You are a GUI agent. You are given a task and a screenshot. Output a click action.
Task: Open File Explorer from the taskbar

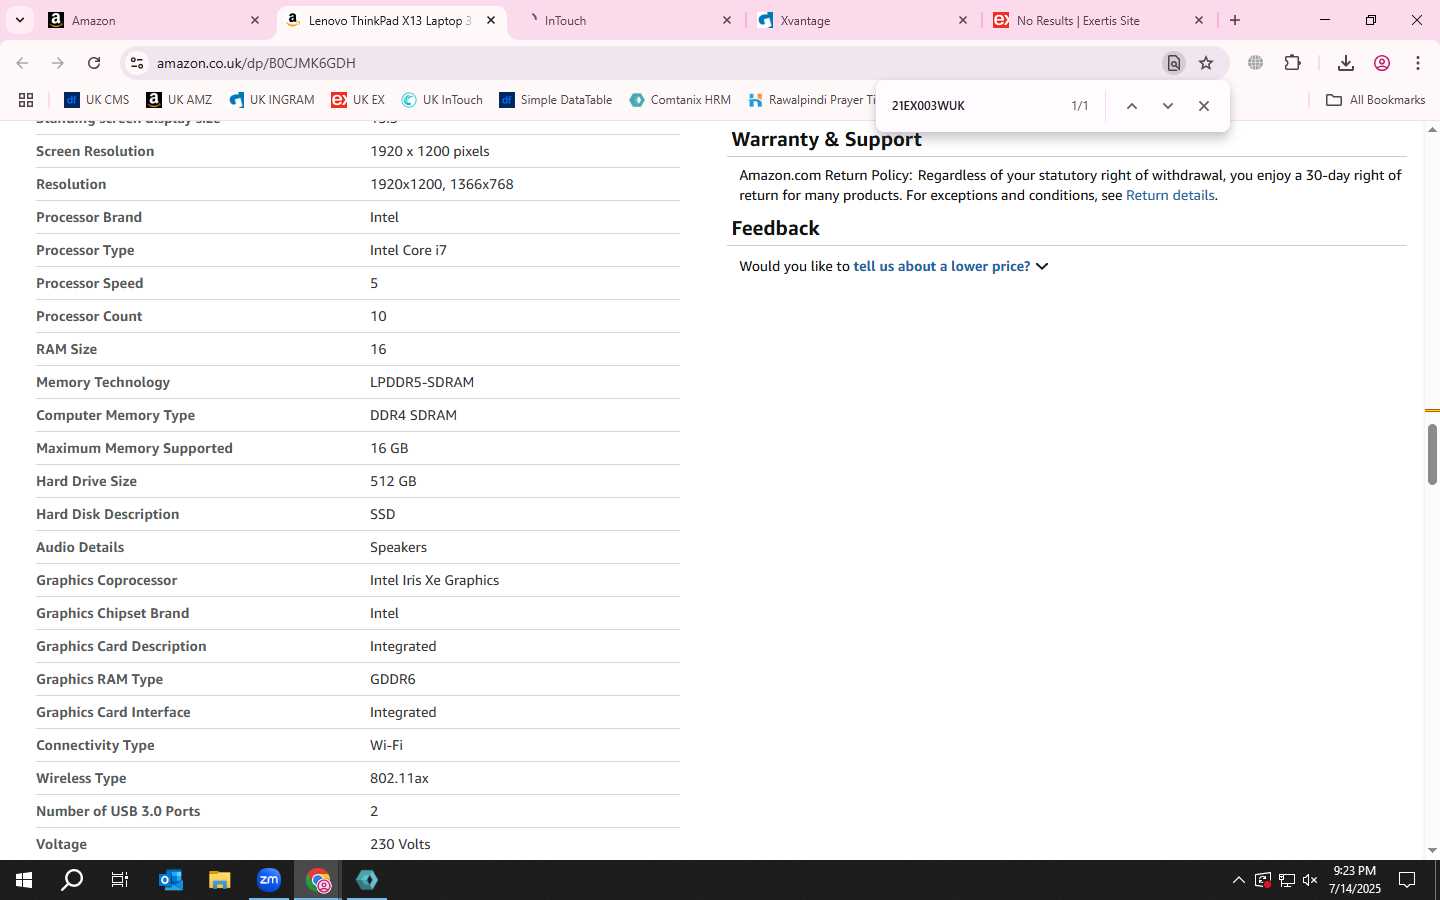pos(219,880)
